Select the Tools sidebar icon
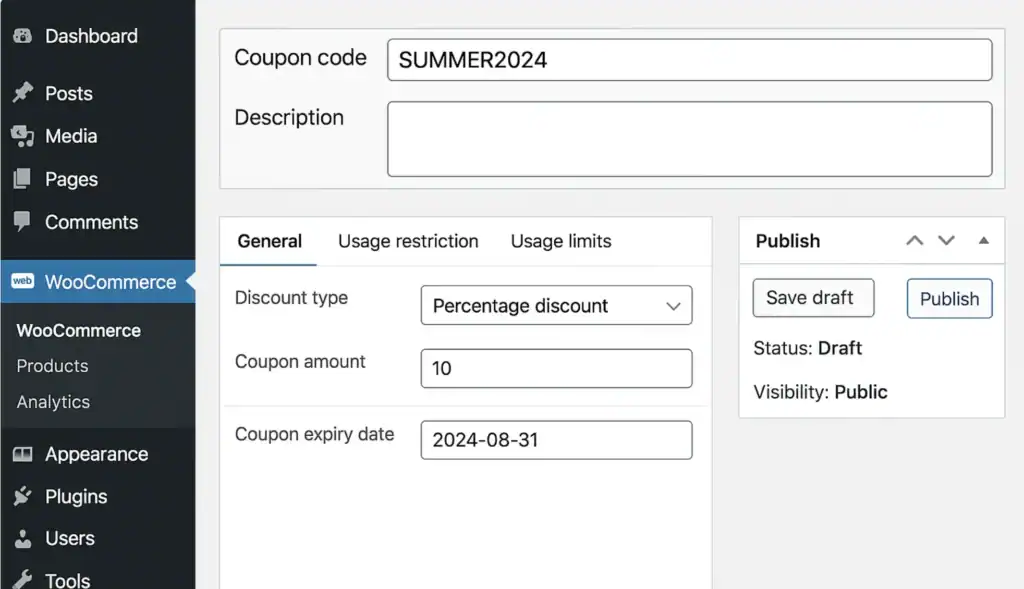The height and width of the screenshot is (589, 1024). (x=22, y=578)
